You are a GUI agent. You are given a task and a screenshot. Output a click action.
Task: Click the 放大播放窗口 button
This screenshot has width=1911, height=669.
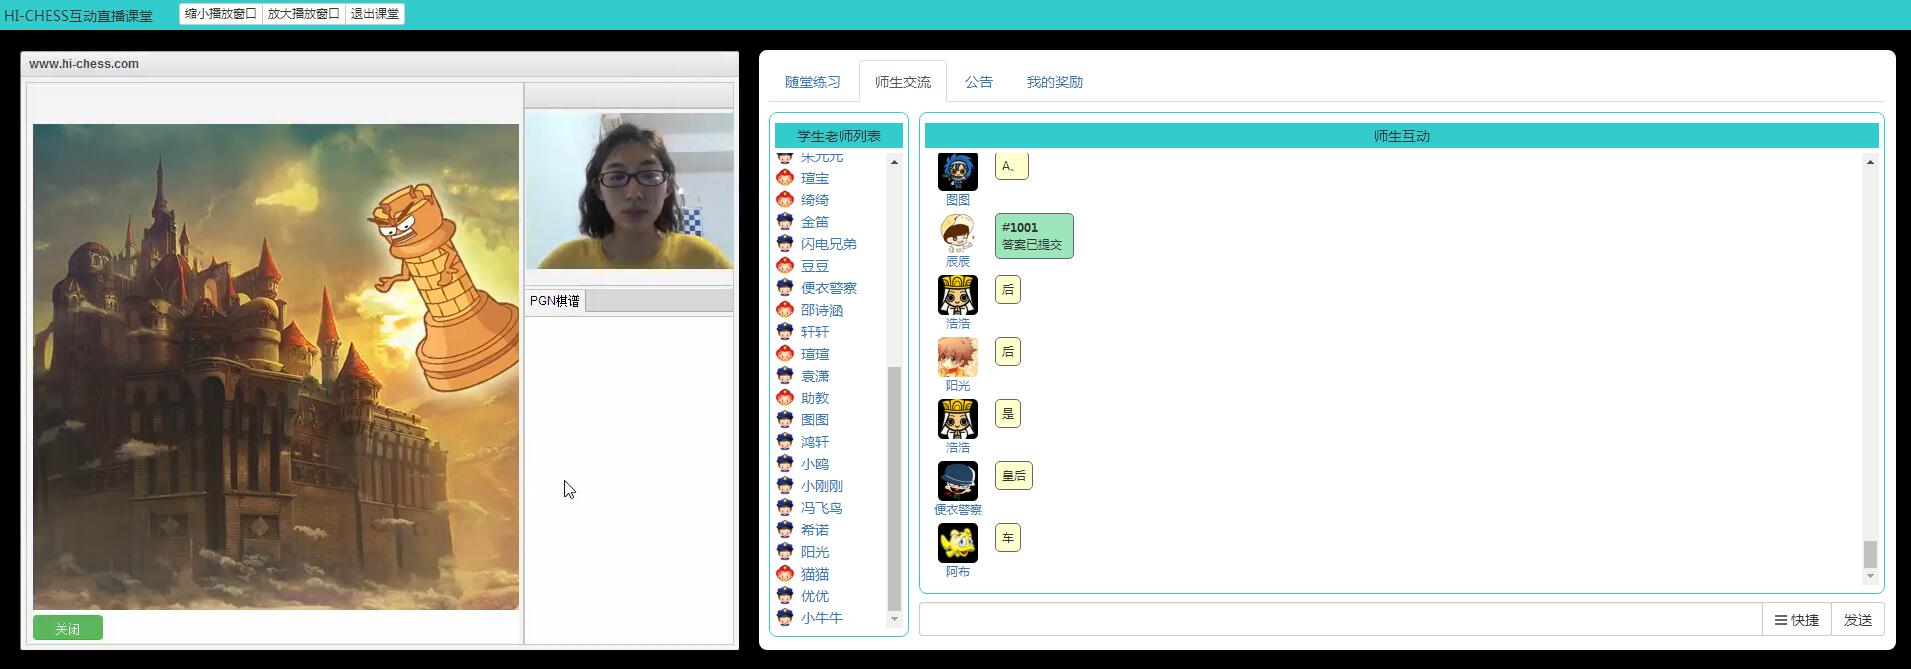(304, 14)
